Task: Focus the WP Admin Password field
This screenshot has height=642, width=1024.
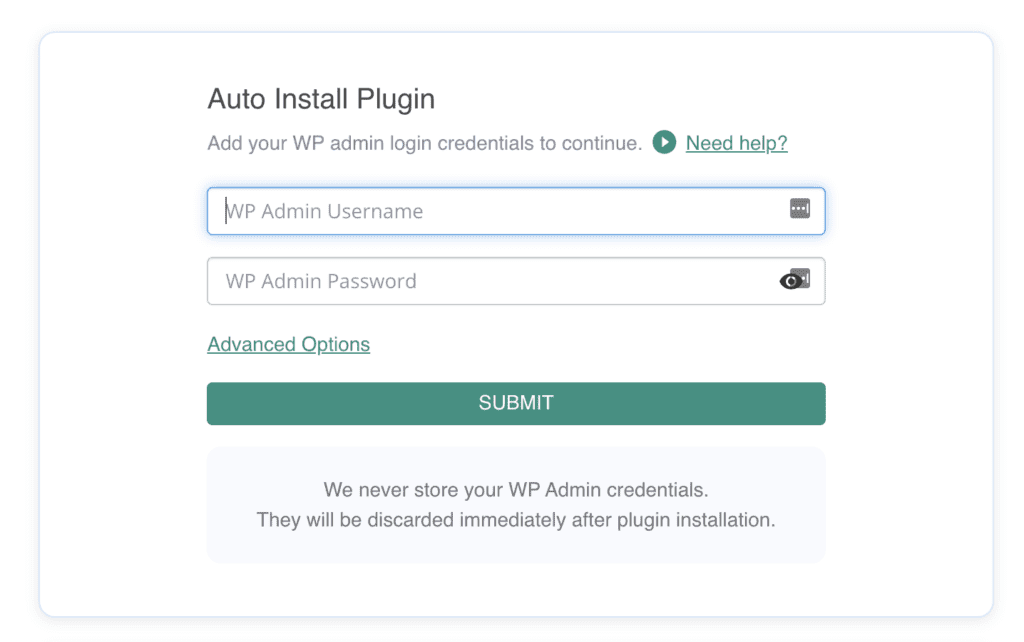Action: click(x=516, y=281)
